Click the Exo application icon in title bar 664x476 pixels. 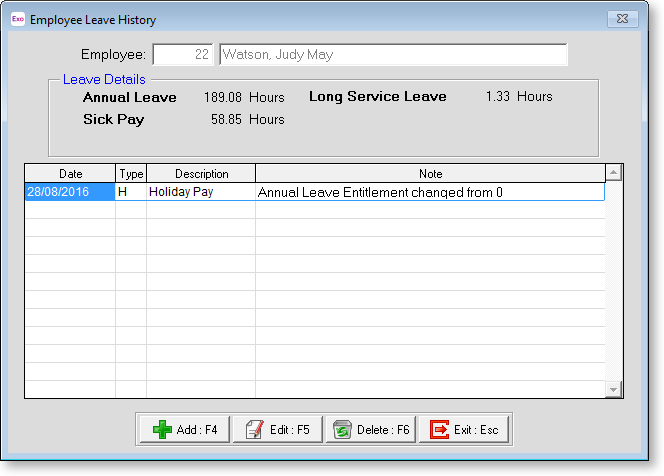coord(17,19)
